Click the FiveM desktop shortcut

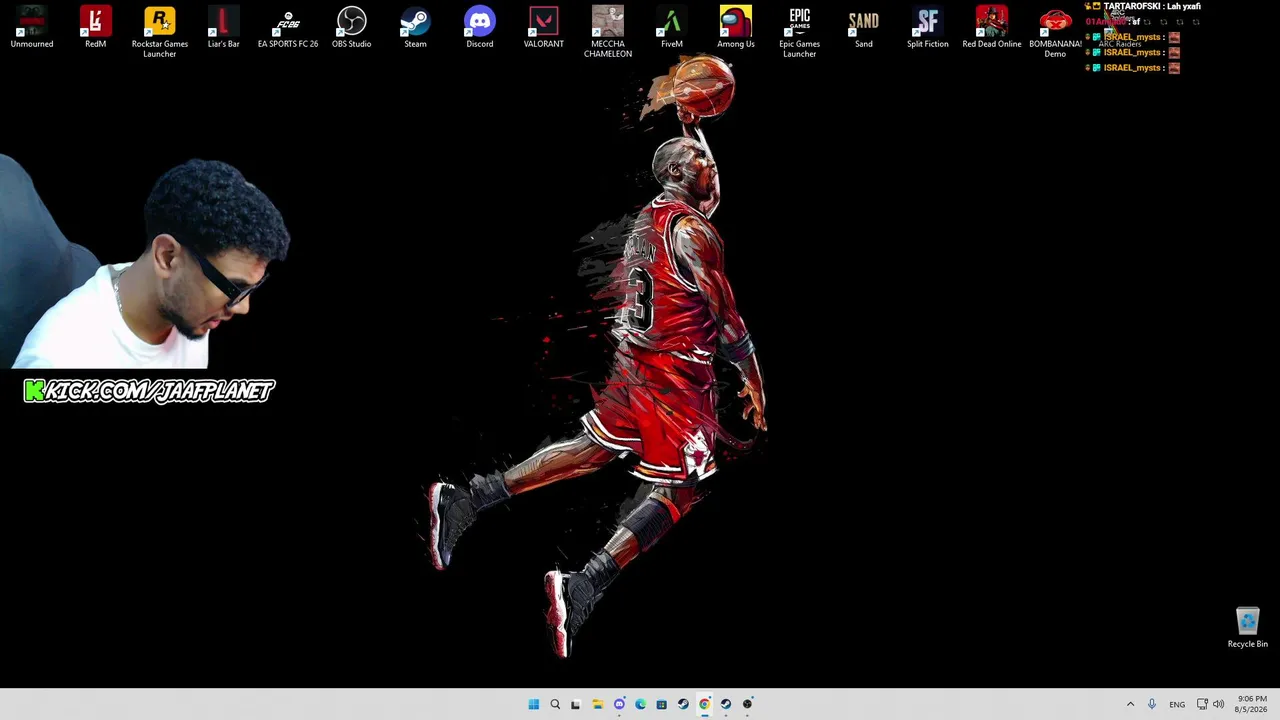[x=672, y=28]
